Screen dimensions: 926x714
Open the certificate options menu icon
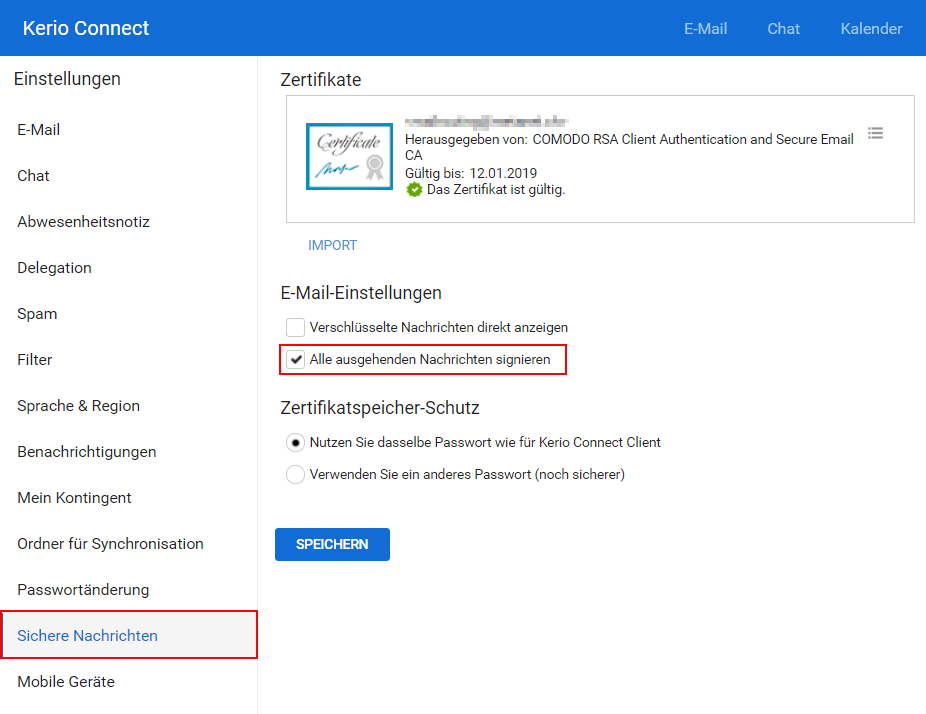[875, 133]
